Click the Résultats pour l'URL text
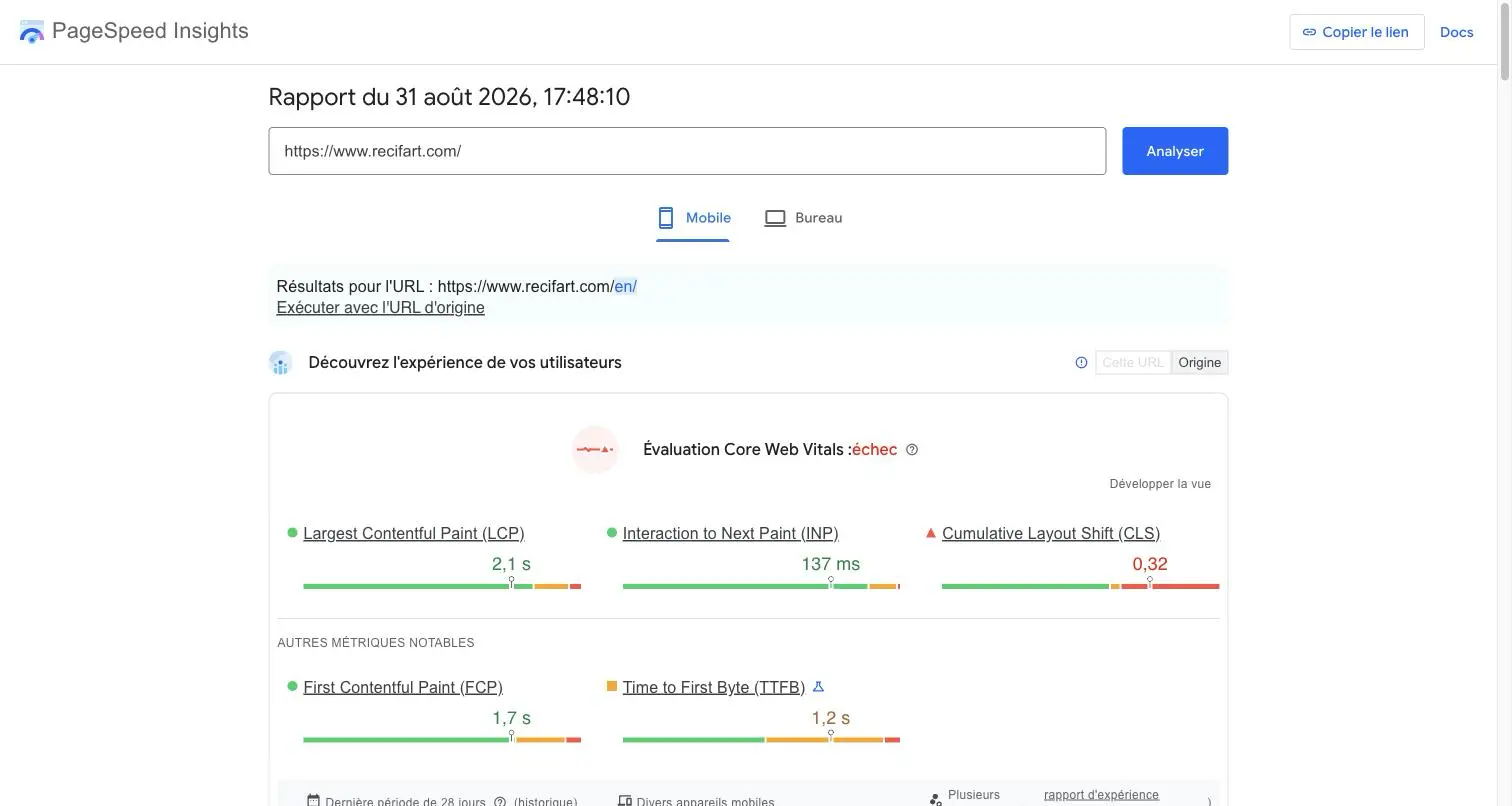This screenshot has width=1512, height=806. (x=456, y=287)
